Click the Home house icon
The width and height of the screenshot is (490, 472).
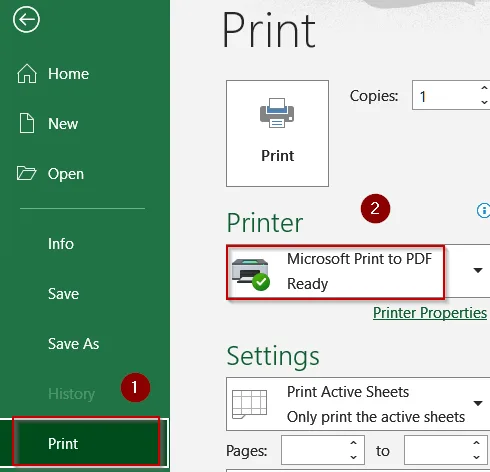(27, 73)
